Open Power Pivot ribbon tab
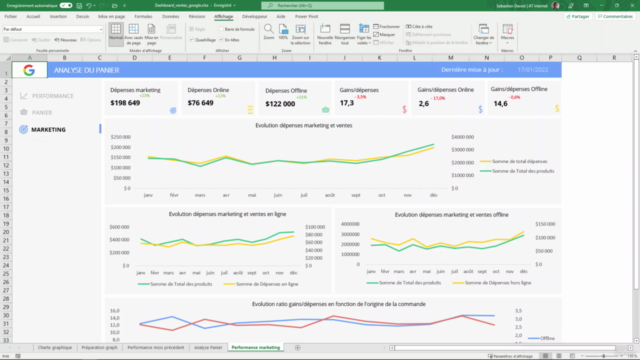Image resolution: width=640 pixels, height=360 pixels. (x=307, y=16)
